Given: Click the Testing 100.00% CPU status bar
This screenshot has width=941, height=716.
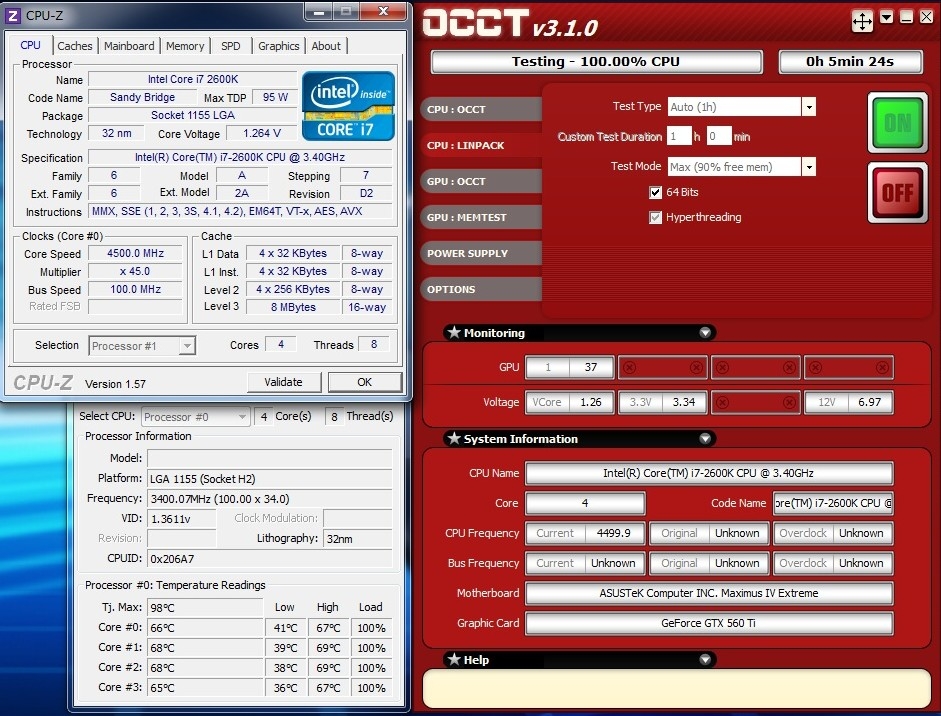Looking at the screenshot, I should click(597, 62).
